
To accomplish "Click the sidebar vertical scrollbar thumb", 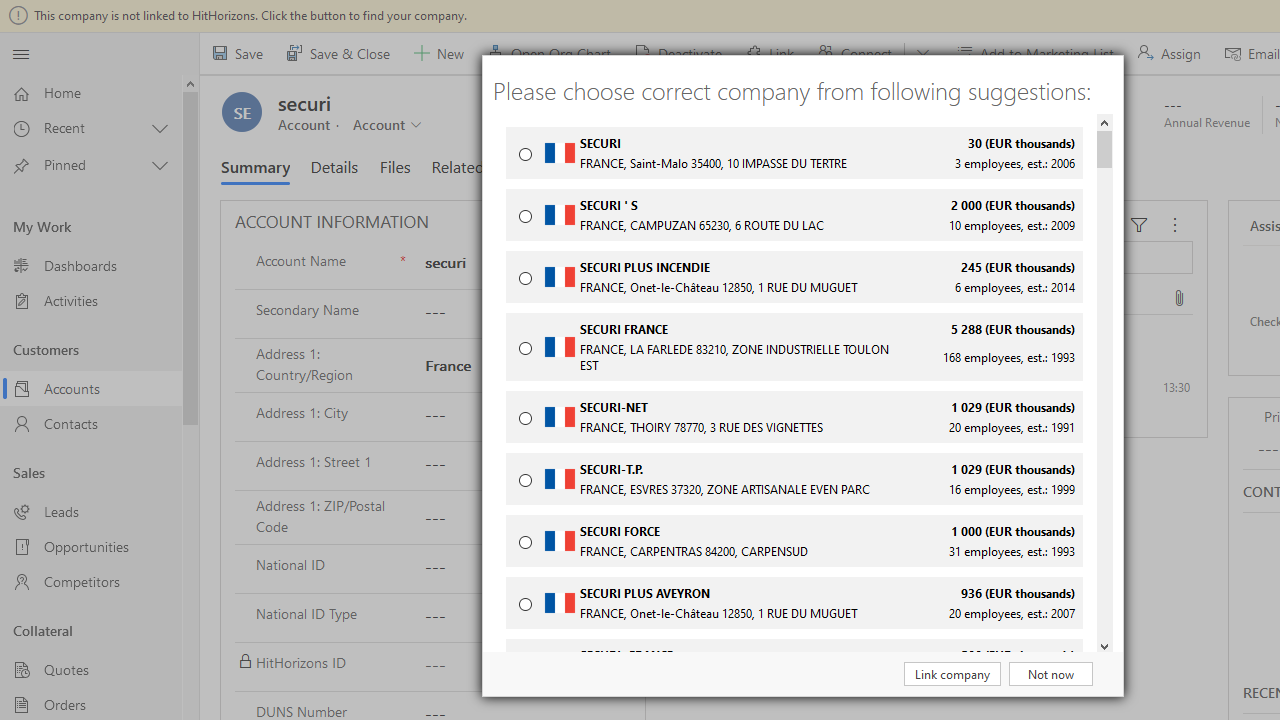I will click(x=190, y=258).
